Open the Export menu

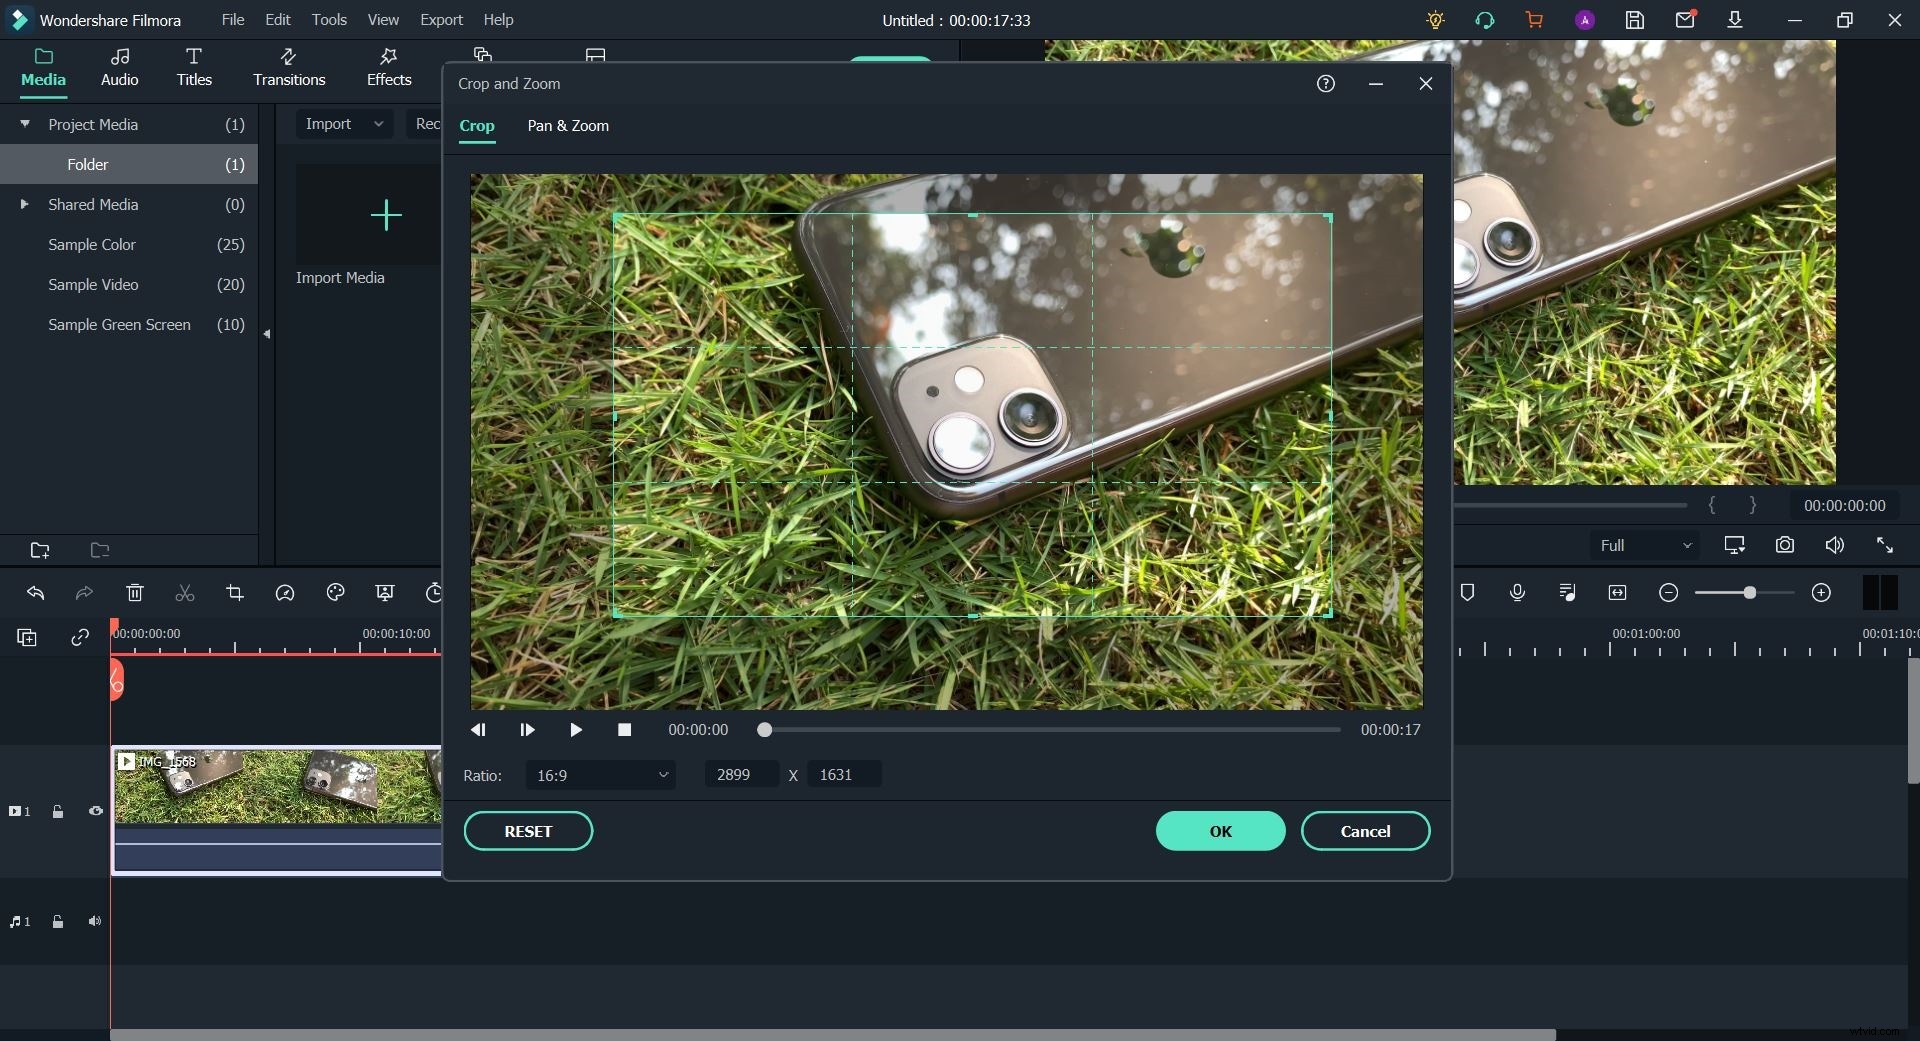click(441, 19)
